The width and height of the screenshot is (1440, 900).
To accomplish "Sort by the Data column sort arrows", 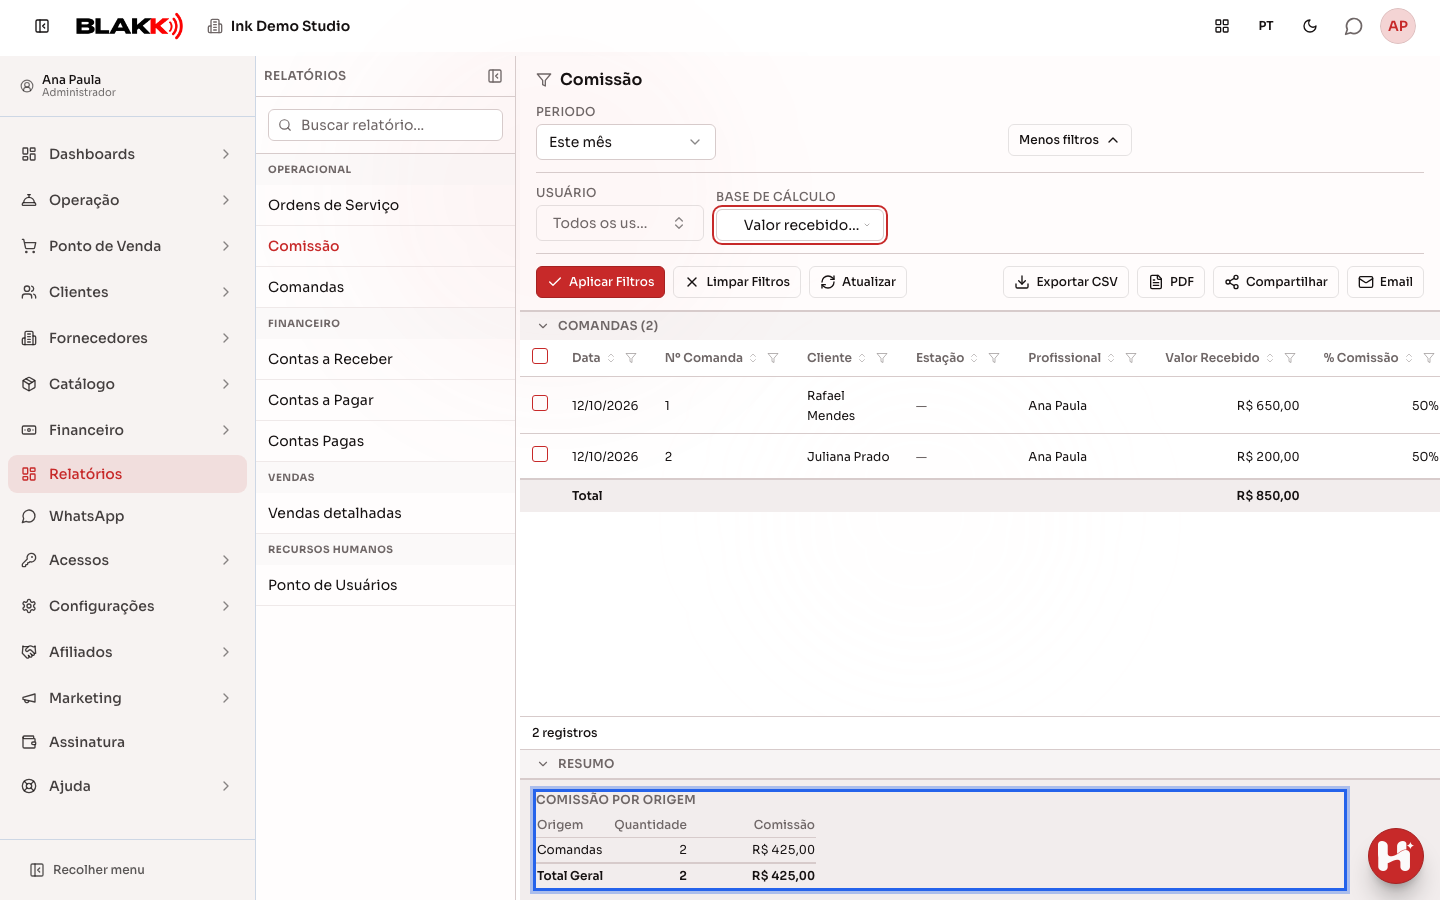I will 611,358.
